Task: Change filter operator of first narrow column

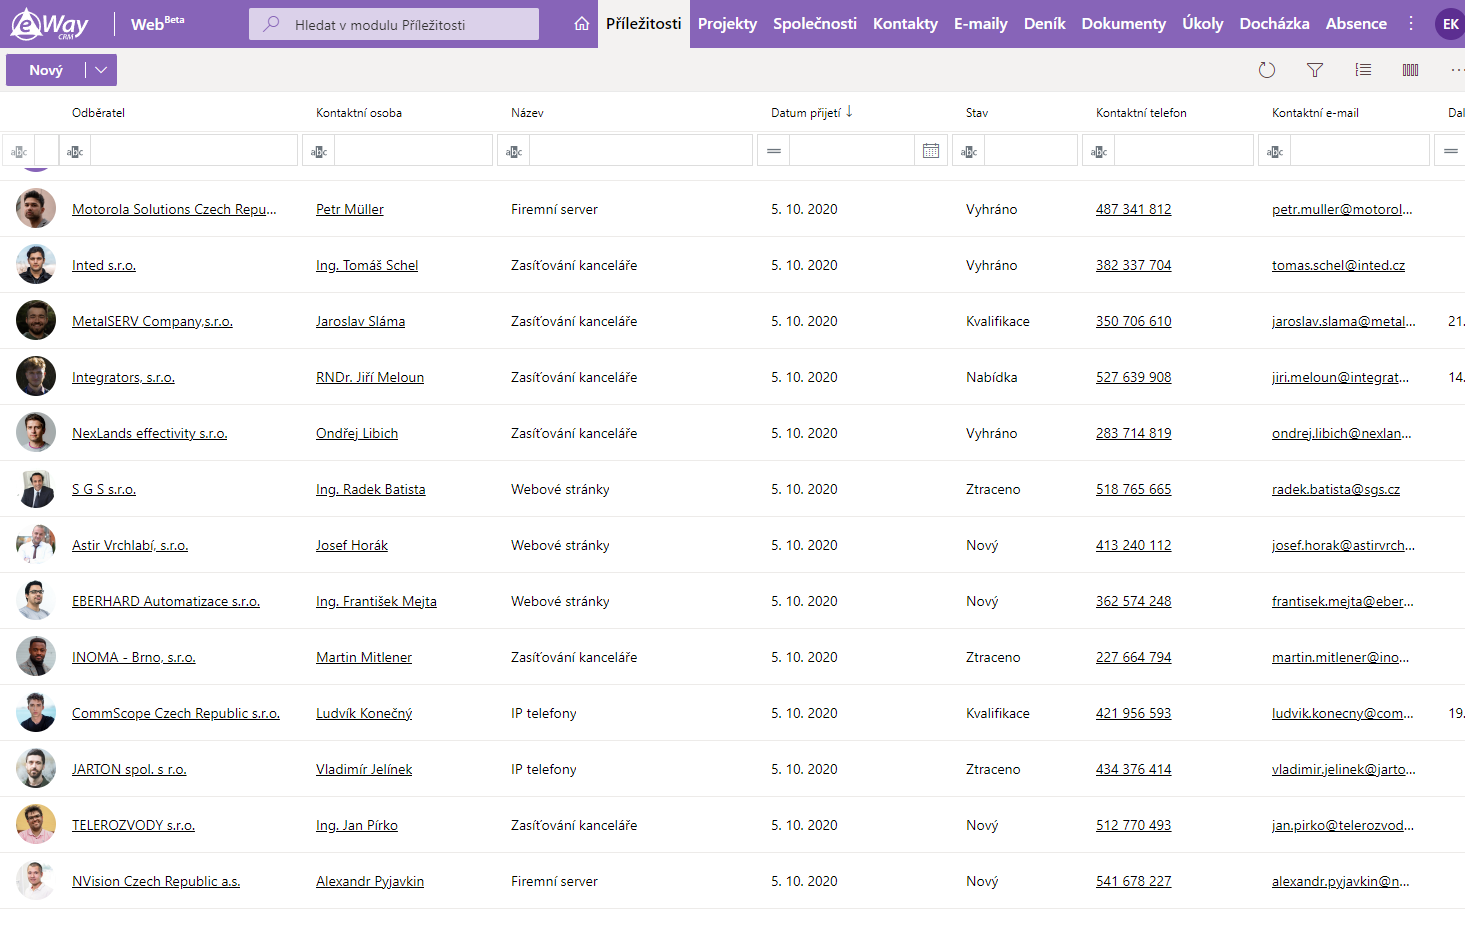Action: 19,151
